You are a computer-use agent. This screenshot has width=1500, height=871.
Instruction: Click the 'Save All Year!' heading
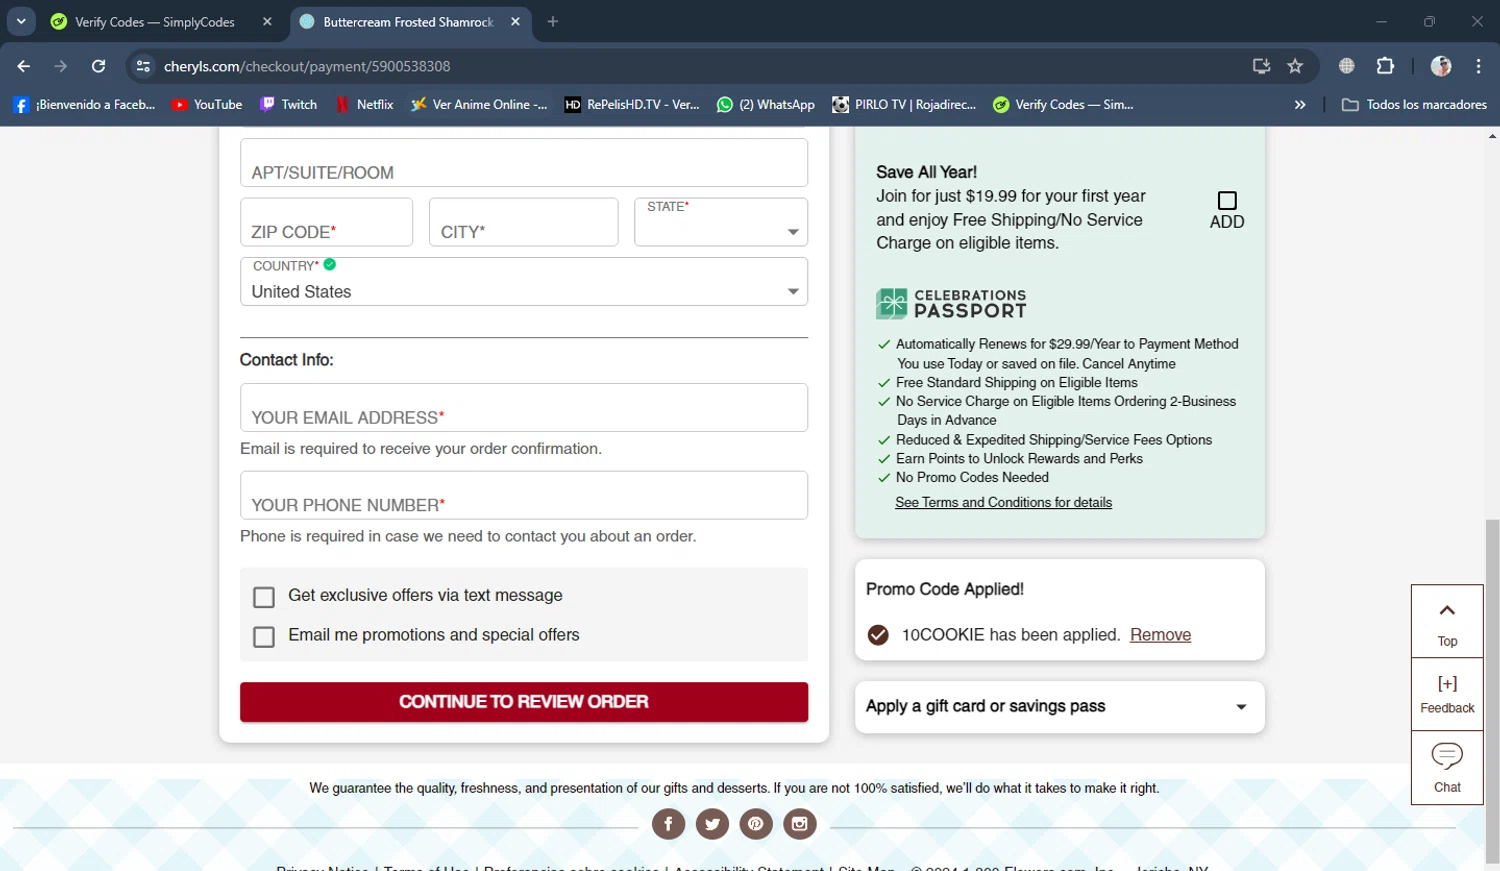(926, 172)
